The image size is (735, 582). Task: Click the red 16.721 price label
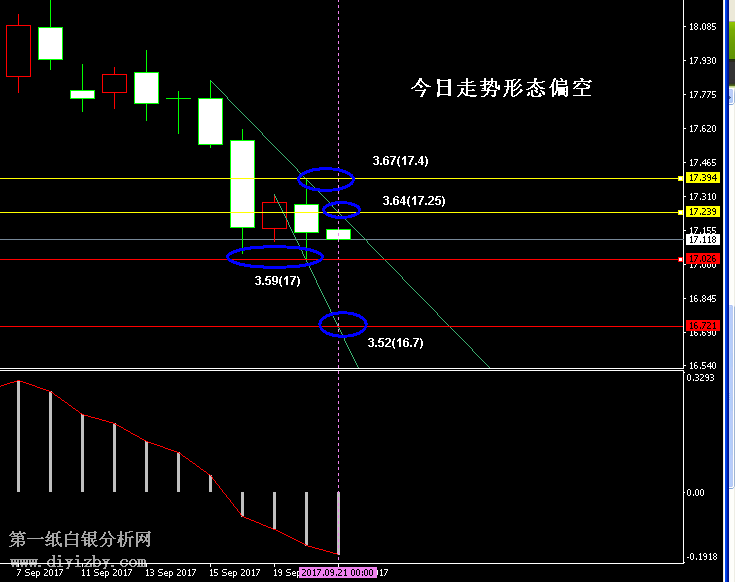(x=700, y=327)
